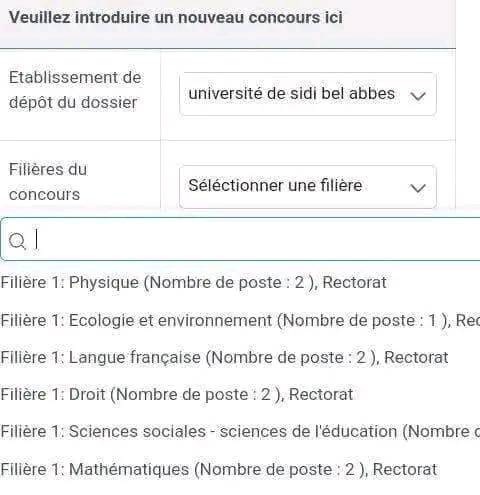This screenshot has width=480, height=495.
Task: Click the 'Veuillez introduire un nouveau concours ici' heading
Action: click(176, 17)
